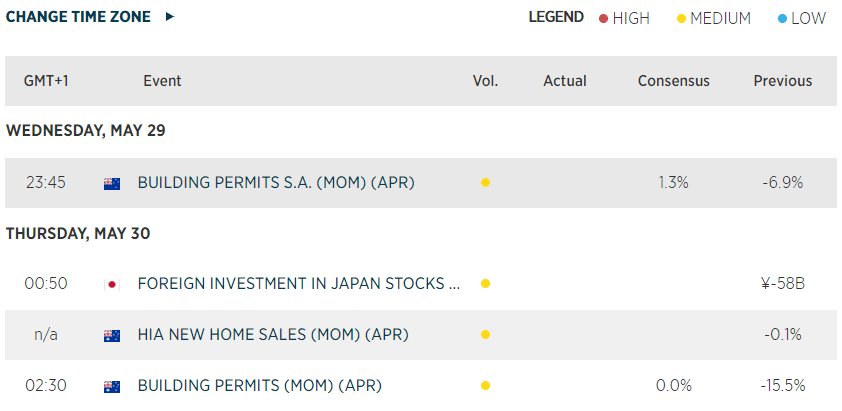Image resolution: width=842 pixels, height=411 pixels.
Task: Click the Consensus column header
Action: coord(673,81)
